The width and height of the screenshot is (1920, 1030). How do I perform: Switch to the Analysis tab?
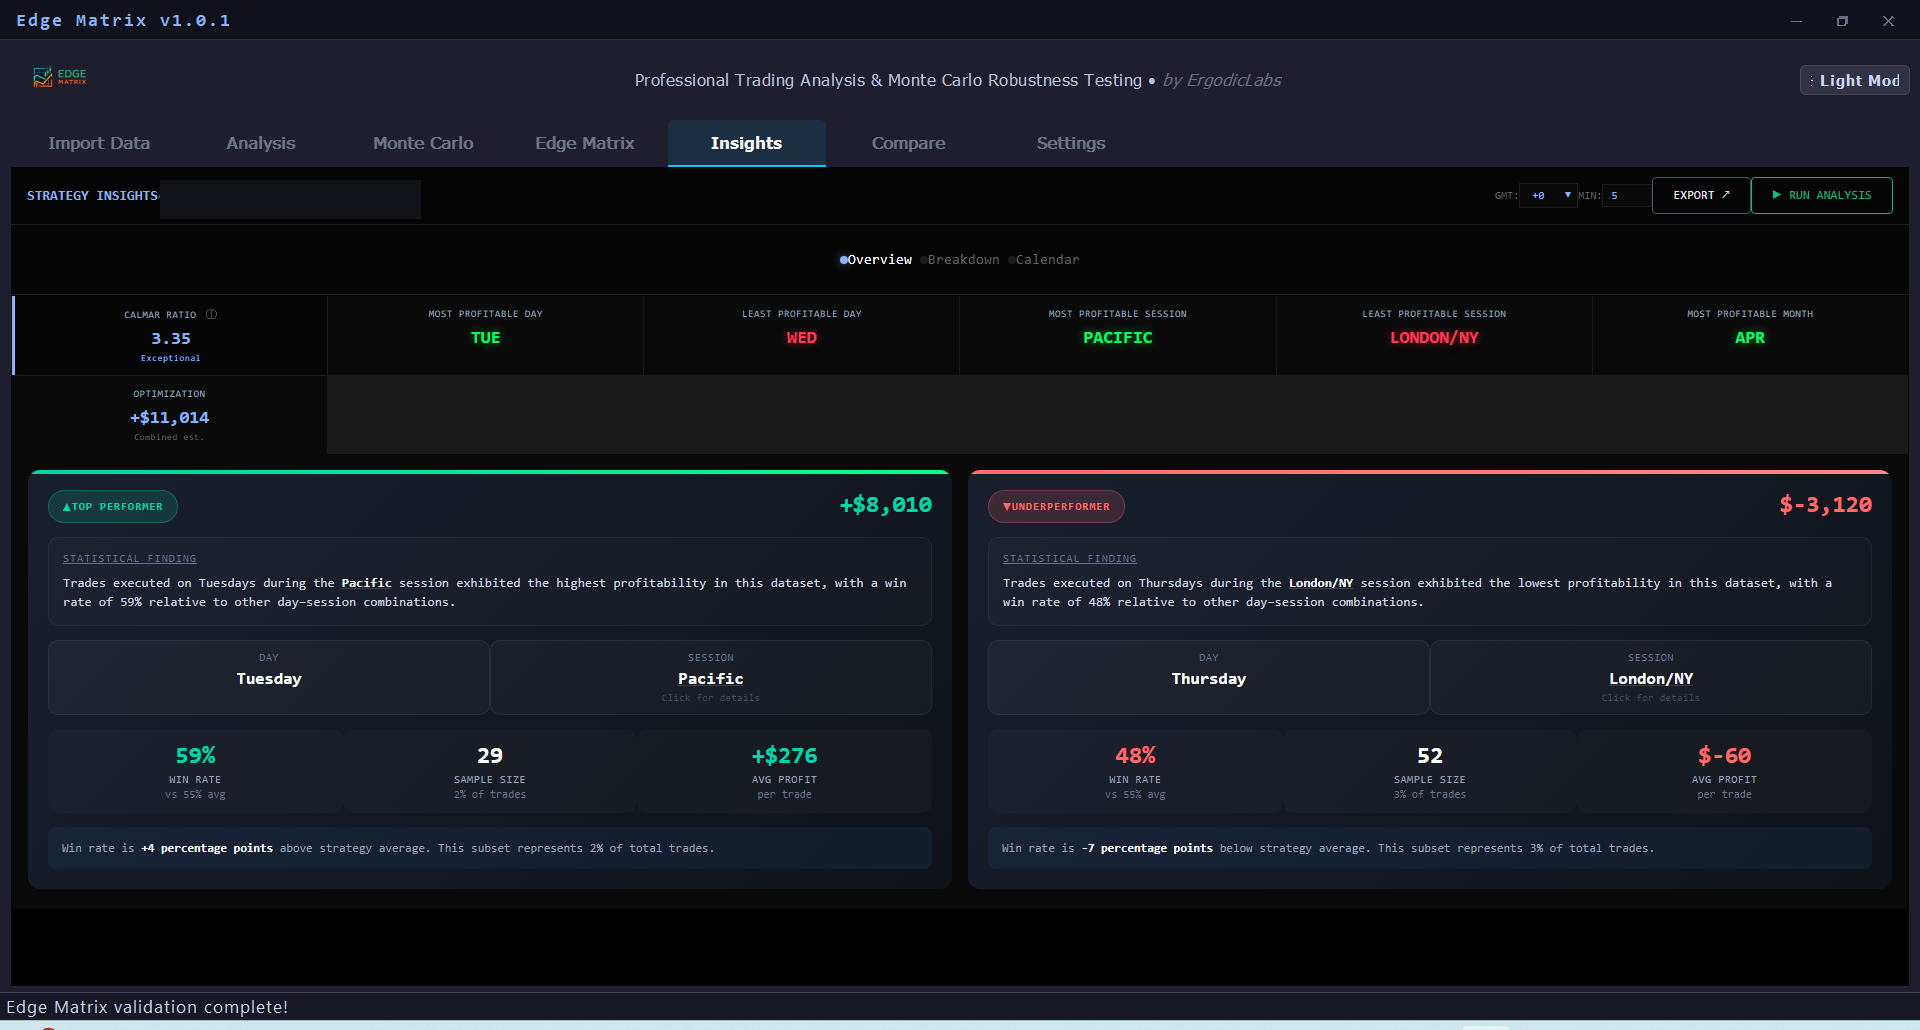[x=261, y=143]
